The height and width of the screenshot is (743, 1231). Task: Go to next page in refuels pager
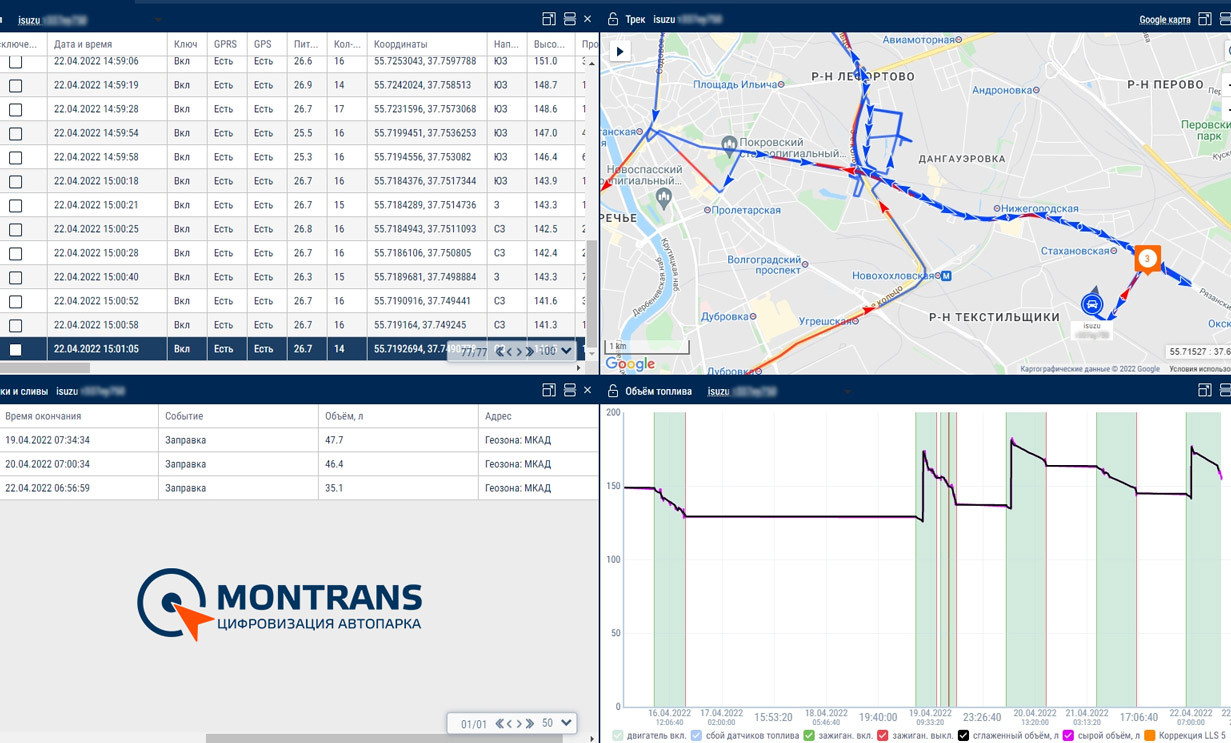(x=519, y=723)
